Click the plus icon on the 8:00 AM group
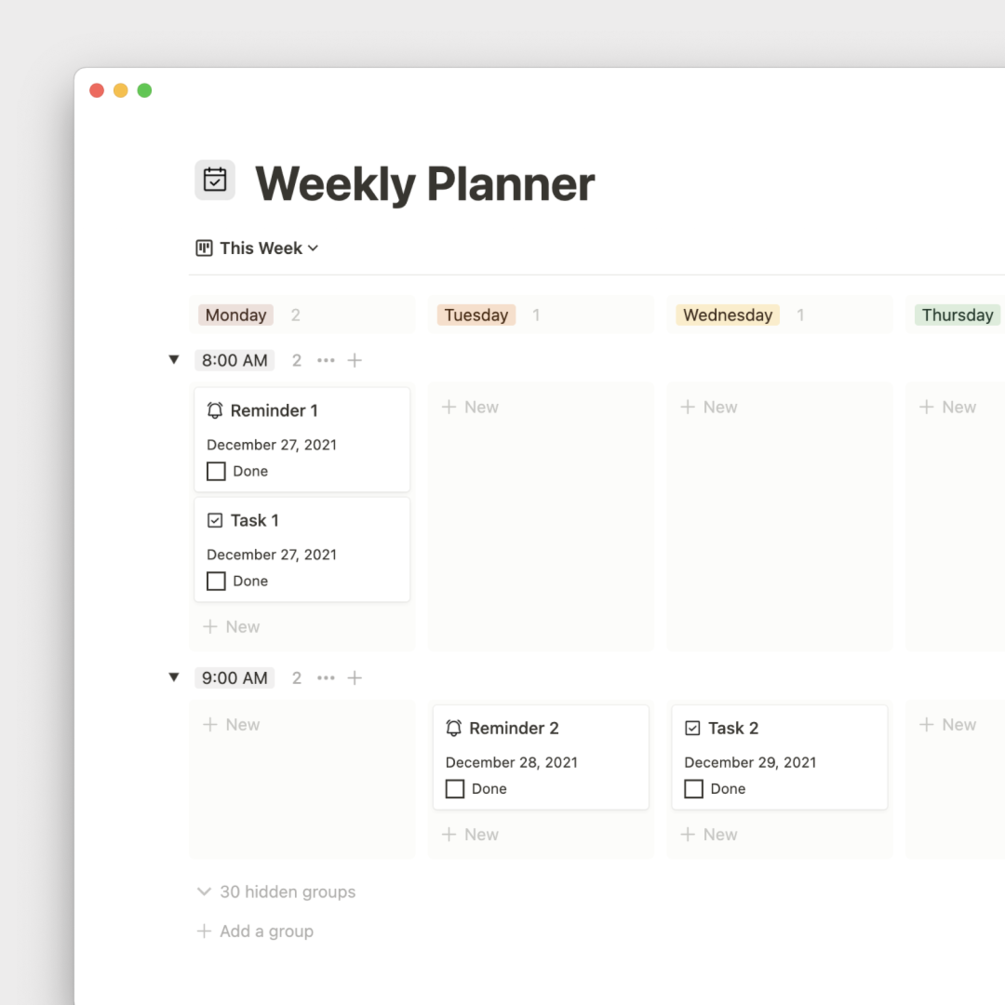Screen dimensions: 1005x1005 355,360
